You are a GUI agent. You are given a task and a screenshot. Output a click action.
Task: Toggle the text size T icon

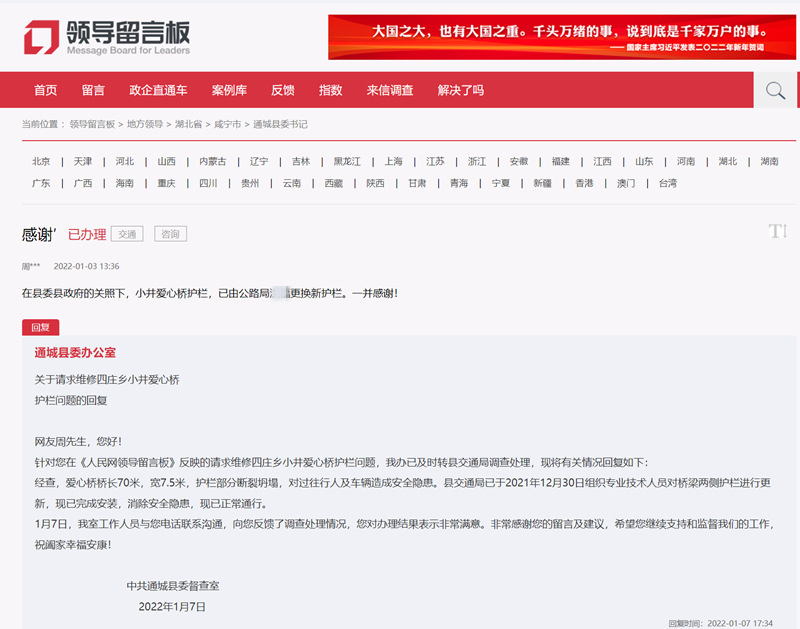point(778,231)
